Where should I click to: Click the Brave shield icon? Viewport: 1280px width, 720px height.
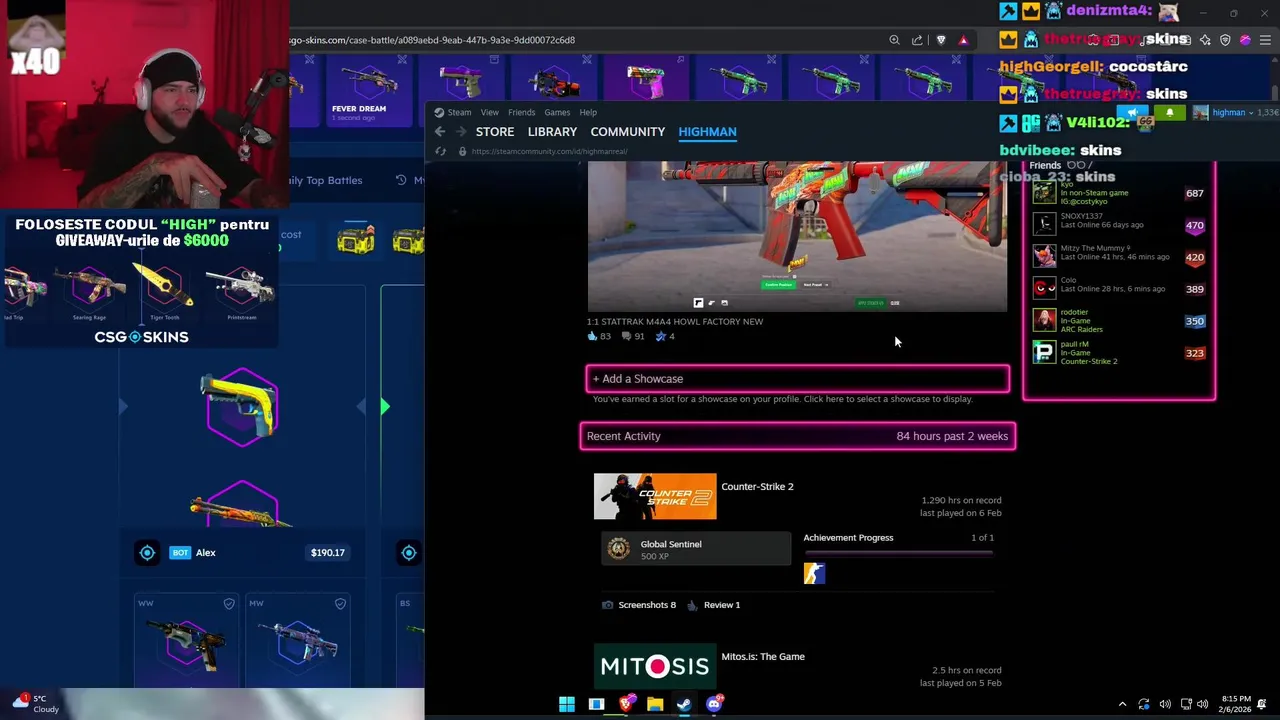click(x=941, y=40)
